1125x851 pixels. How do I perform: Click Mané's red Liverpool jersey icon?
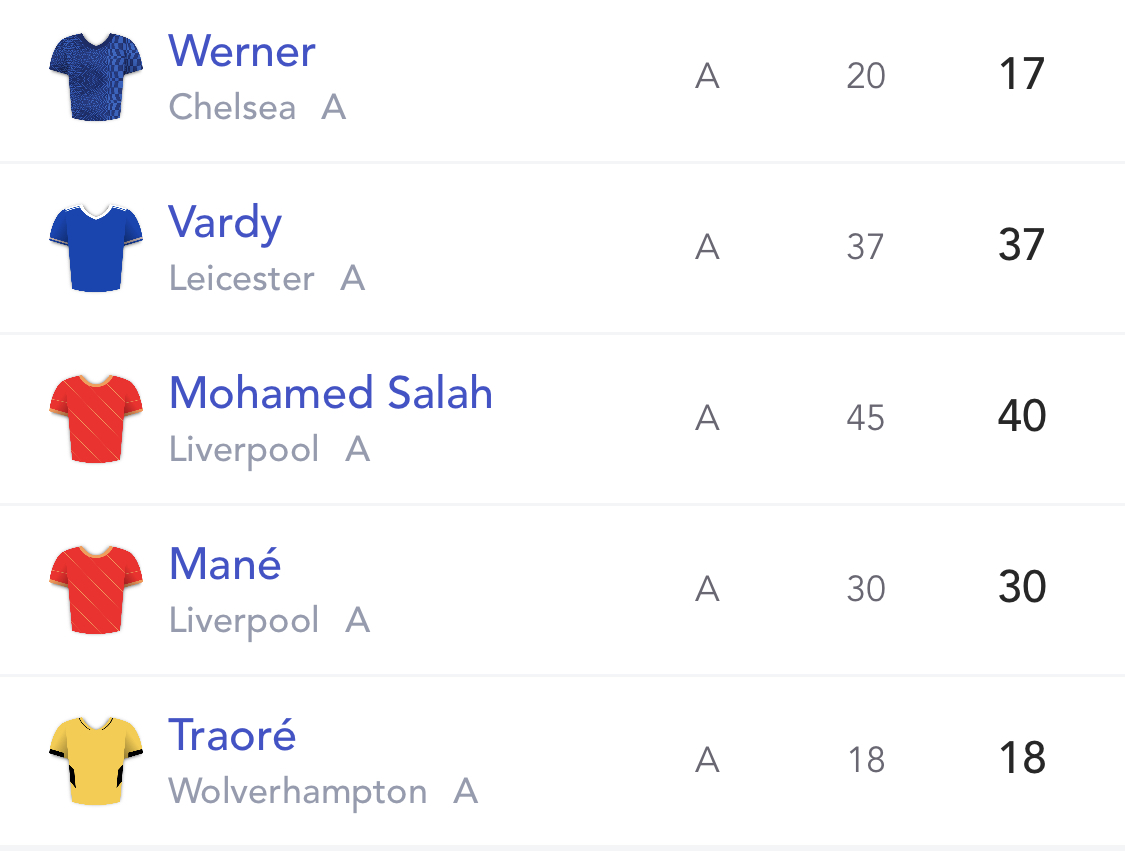pyautogui.click(x=96, y=589)
